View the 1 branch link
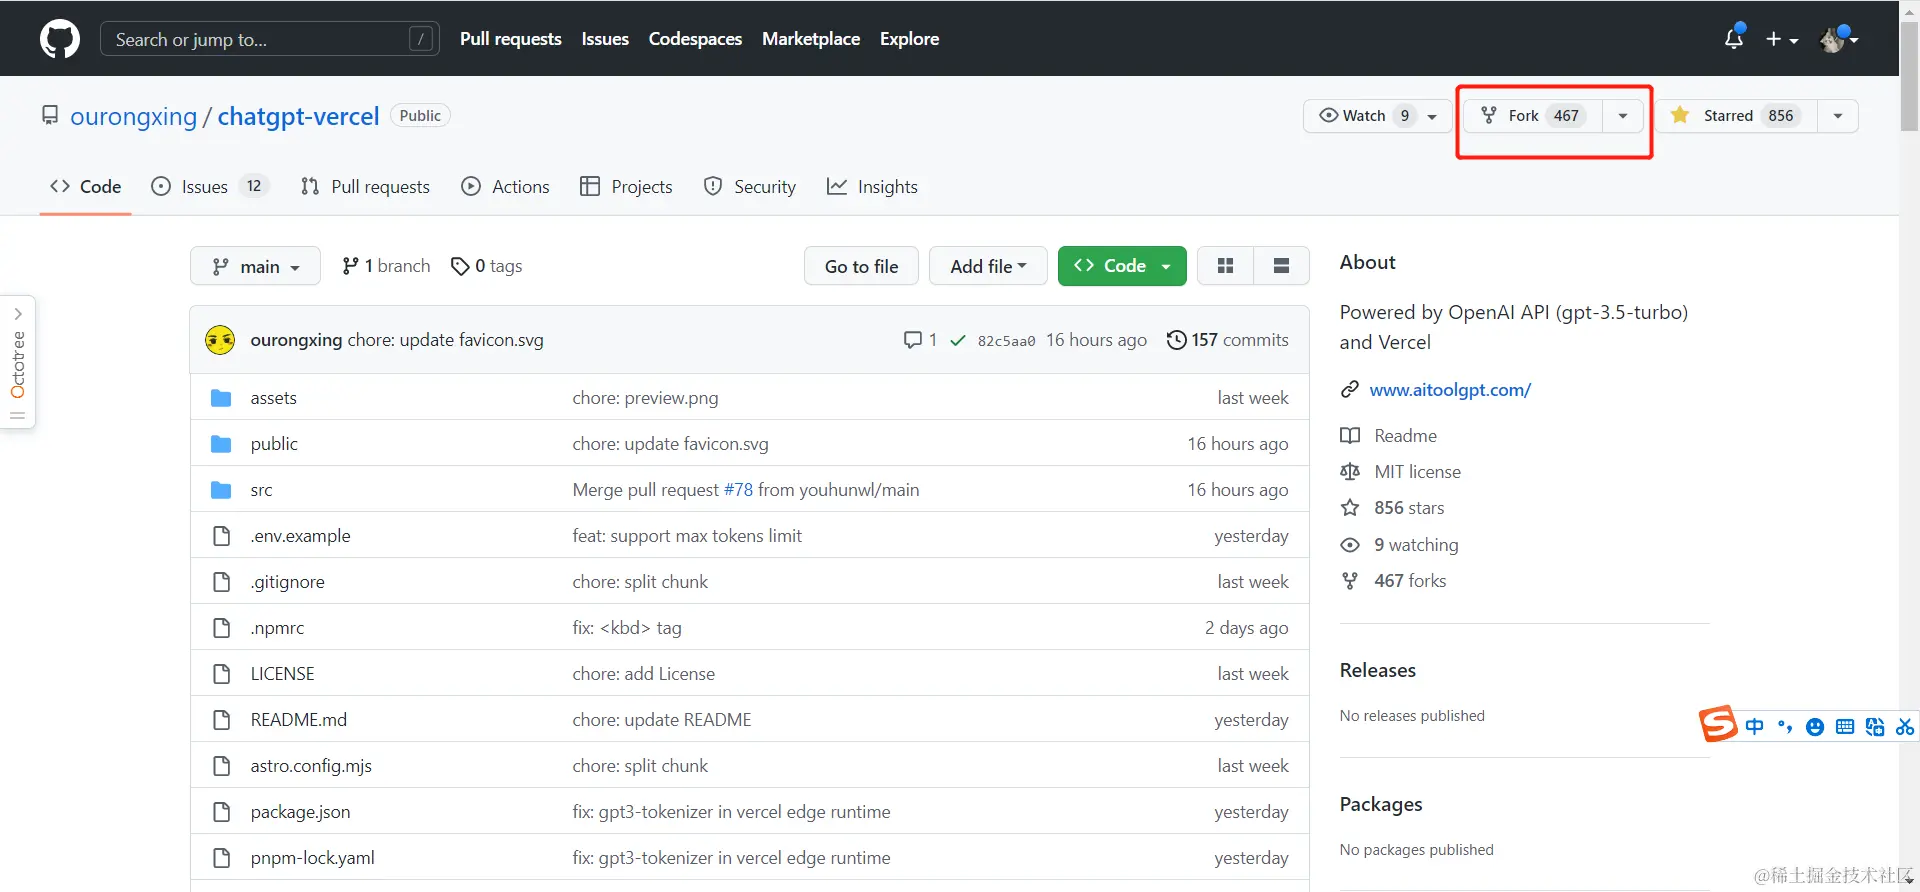The height and width of the screenshot is (892, 1920). coord(386,266)
